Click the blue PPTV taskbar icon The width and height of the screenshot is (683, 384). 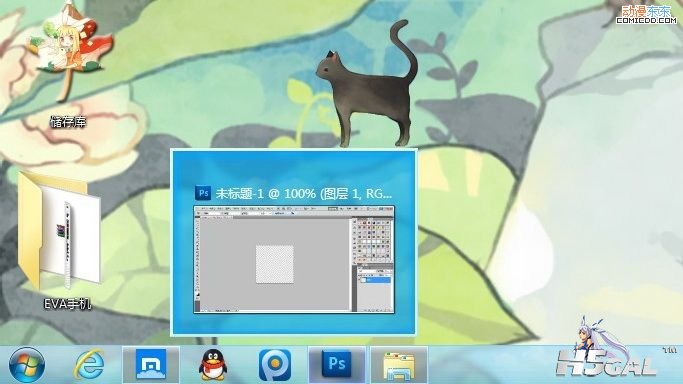(275, 365)
